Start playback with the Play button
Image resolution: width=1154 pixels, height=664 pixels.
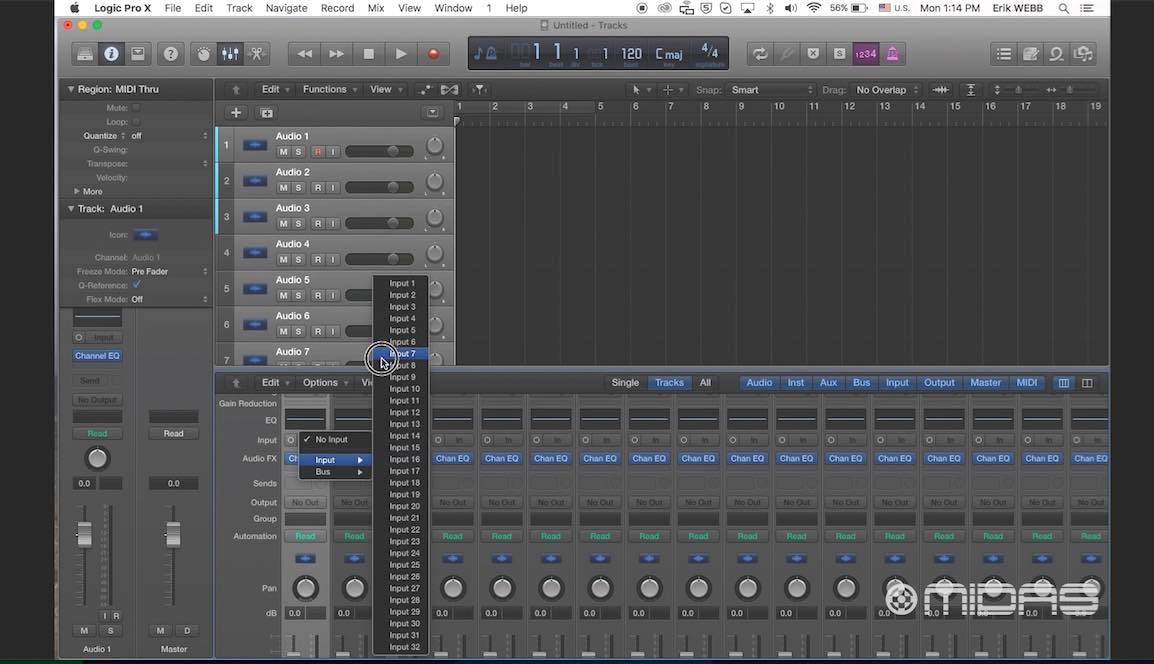pos(401,54)
